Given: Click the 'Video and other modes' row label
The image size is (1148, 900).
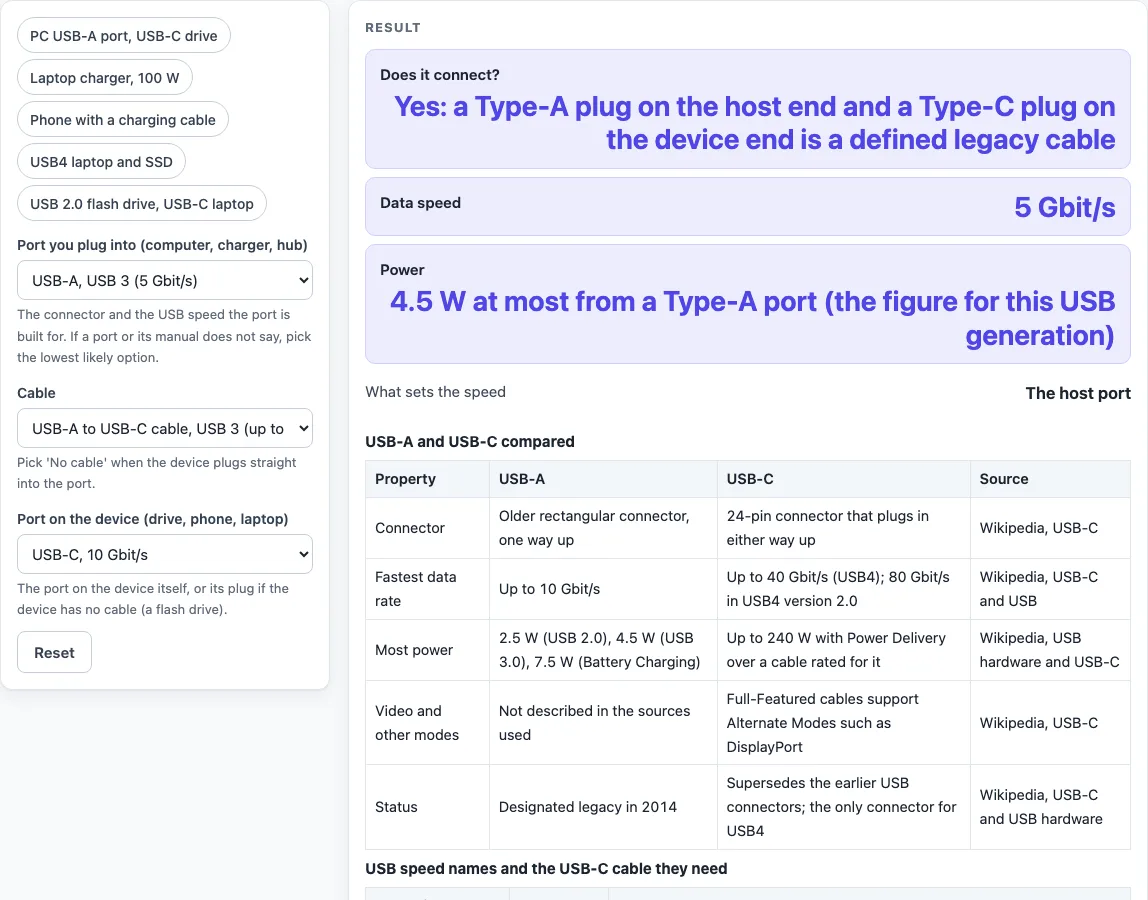Looking at the screenshot, I should [x=428, y=723].
